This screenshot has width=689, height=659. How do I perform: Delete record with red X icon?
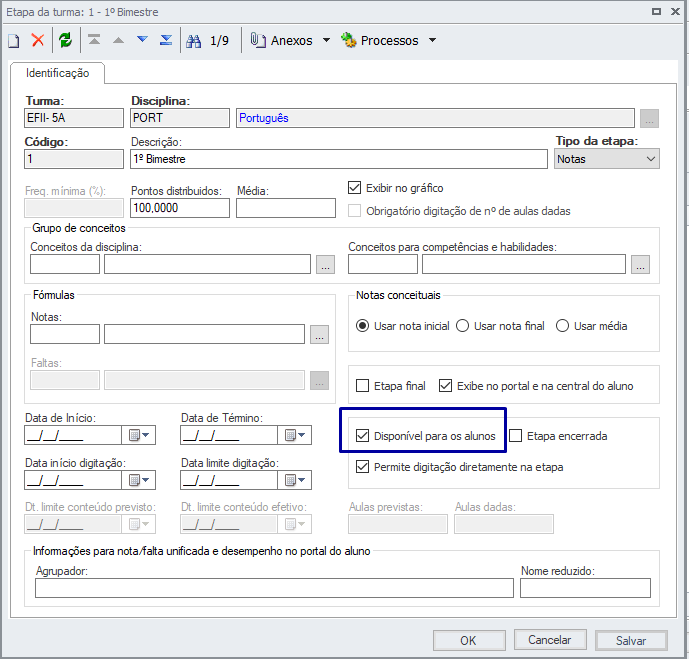tap(38, 40)
